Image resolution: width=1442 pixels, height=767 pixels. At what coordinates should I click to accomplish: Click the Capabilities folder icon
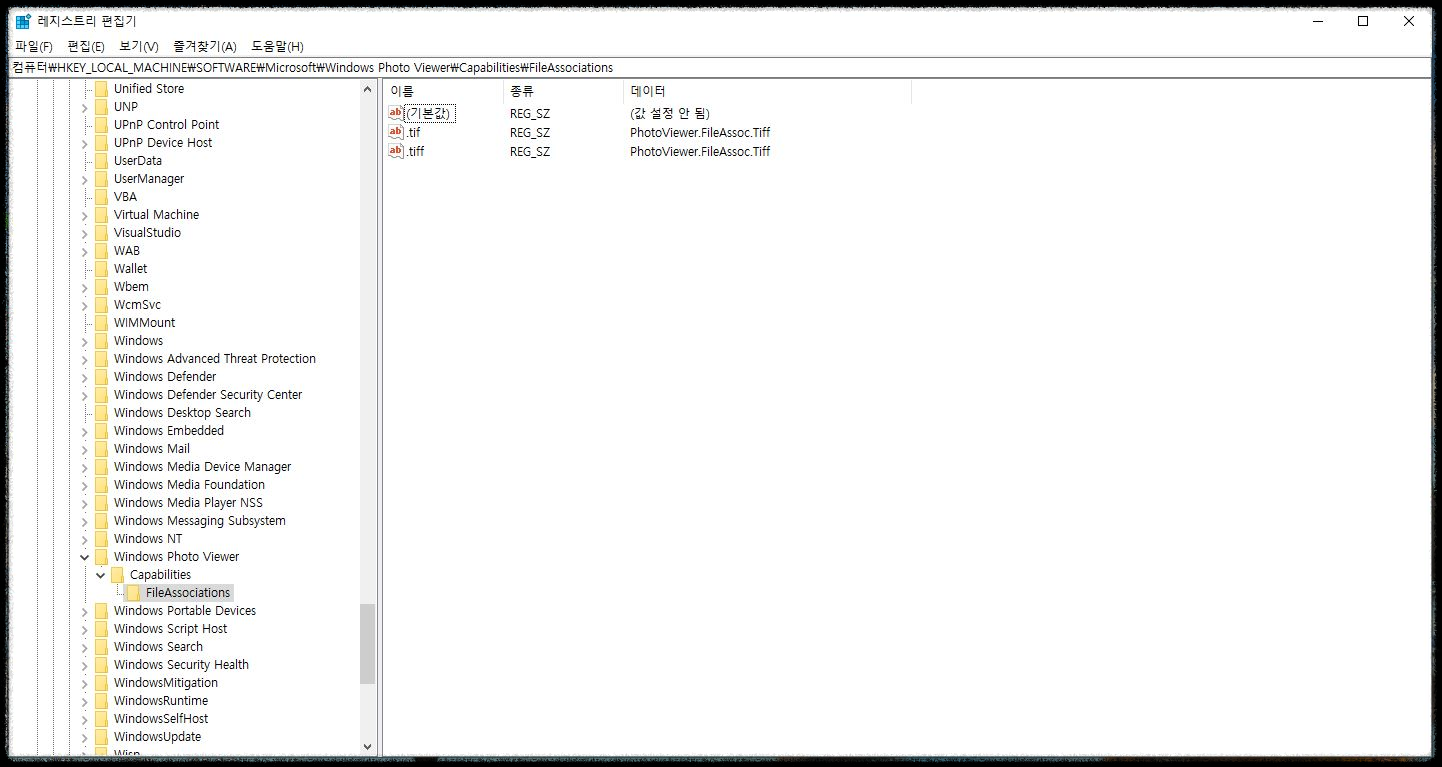tap(117, 575)
